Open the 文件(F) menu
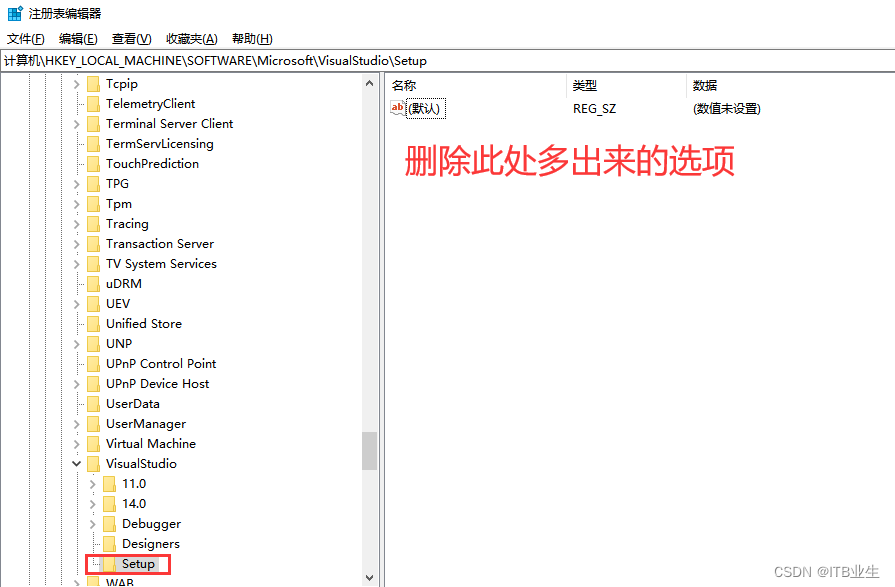 point(26,39)
